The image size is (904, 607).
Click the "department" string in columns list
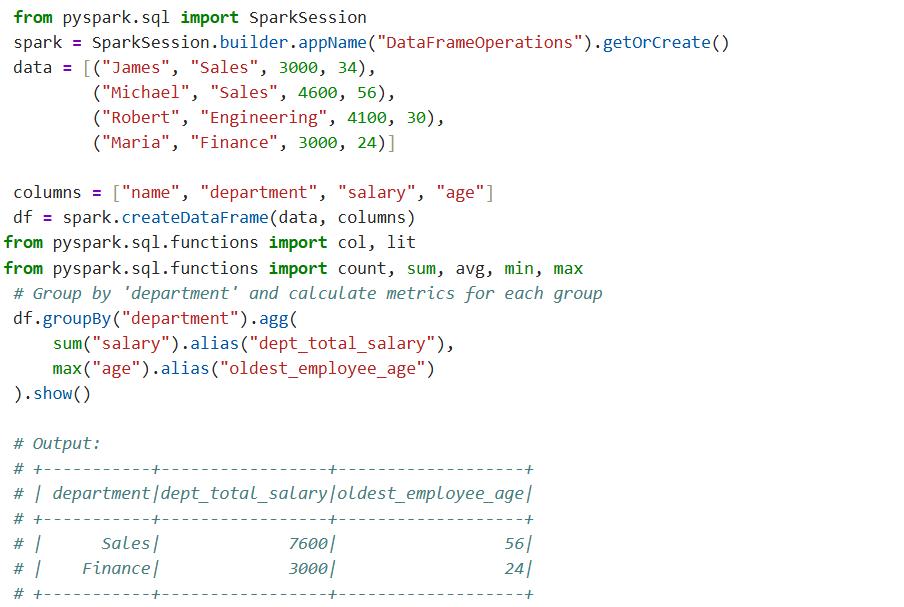tap(258, 193)
